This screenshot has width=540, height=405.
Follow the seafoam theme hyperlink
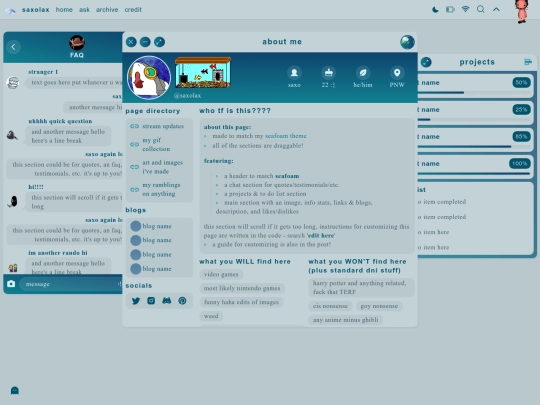pos(285,136)
